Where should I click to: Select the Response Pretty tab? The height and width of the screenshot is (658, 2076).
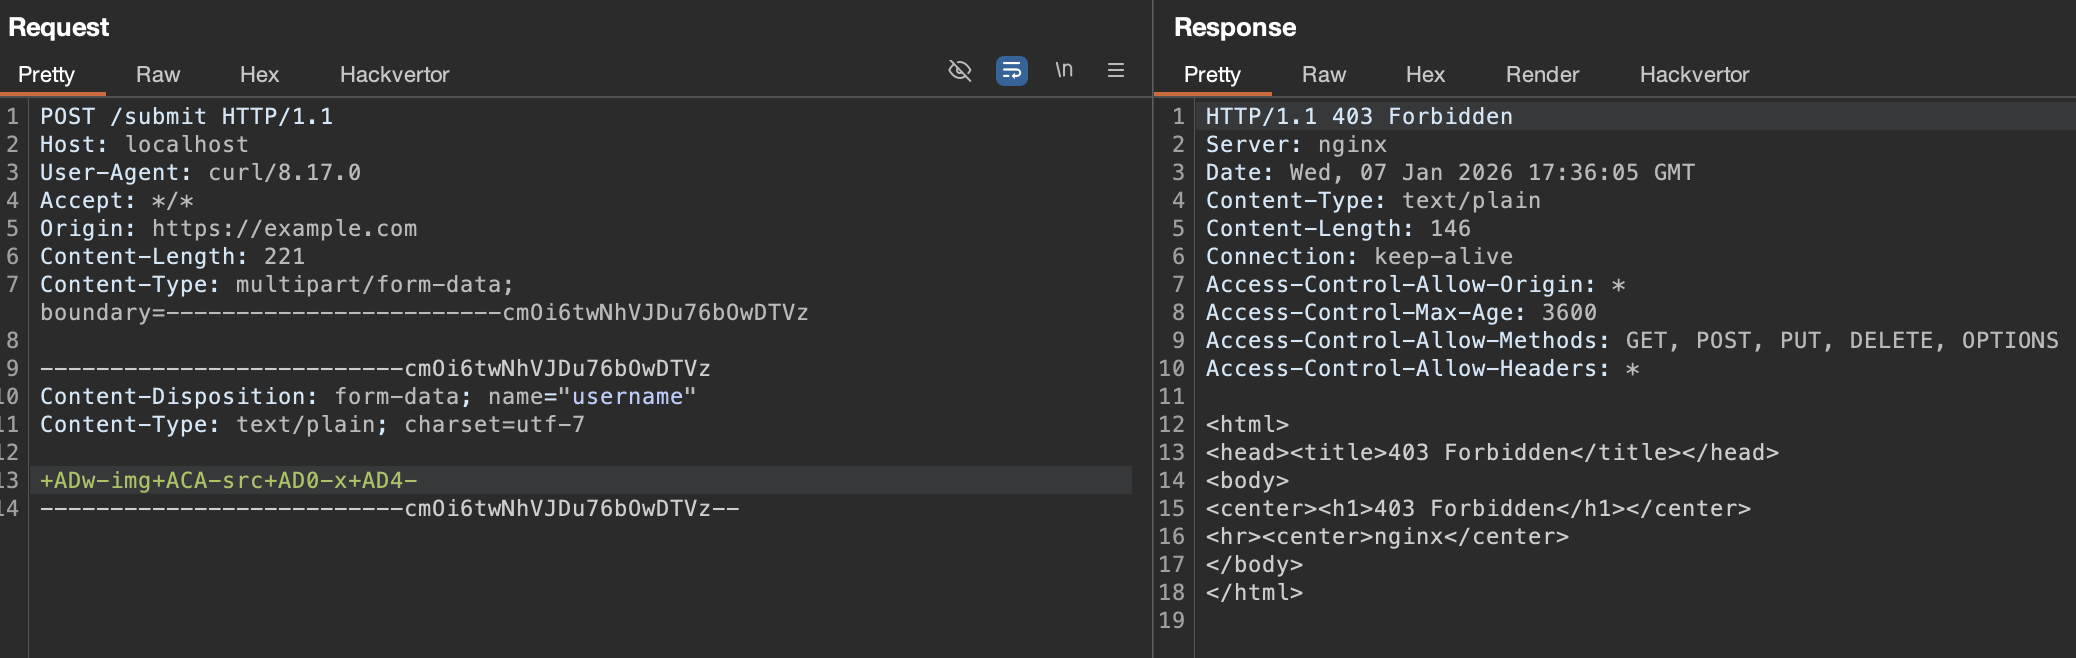[1212, 75]
